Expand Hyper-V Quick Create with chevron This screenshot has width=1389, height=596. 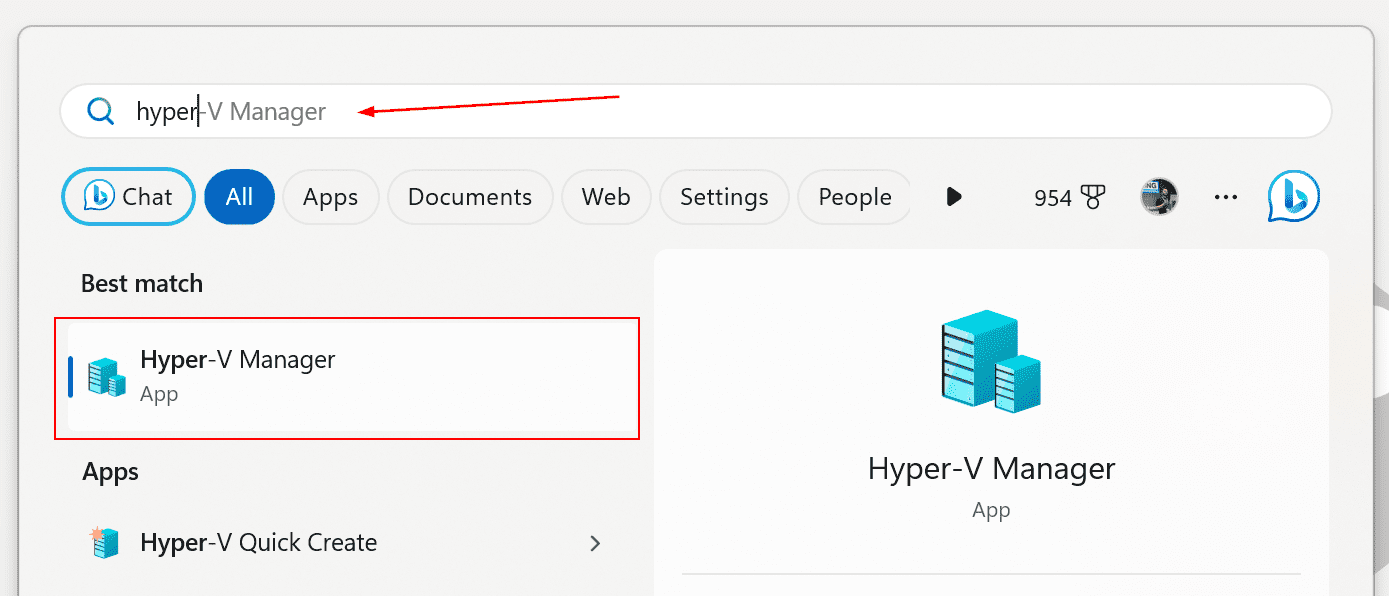tap(595, 543)
